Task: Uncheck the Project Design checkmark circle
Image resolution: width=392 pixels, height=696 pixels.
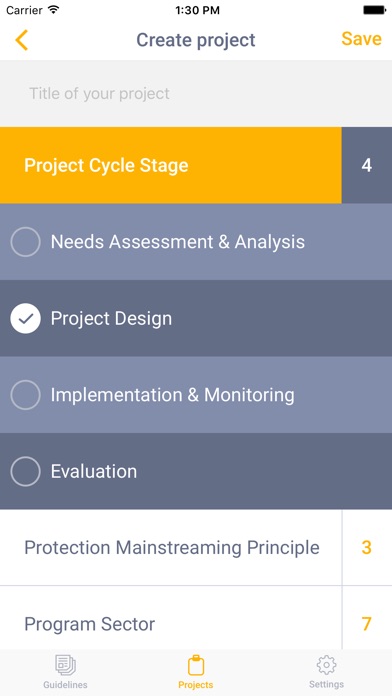Action: pos(25,318)
